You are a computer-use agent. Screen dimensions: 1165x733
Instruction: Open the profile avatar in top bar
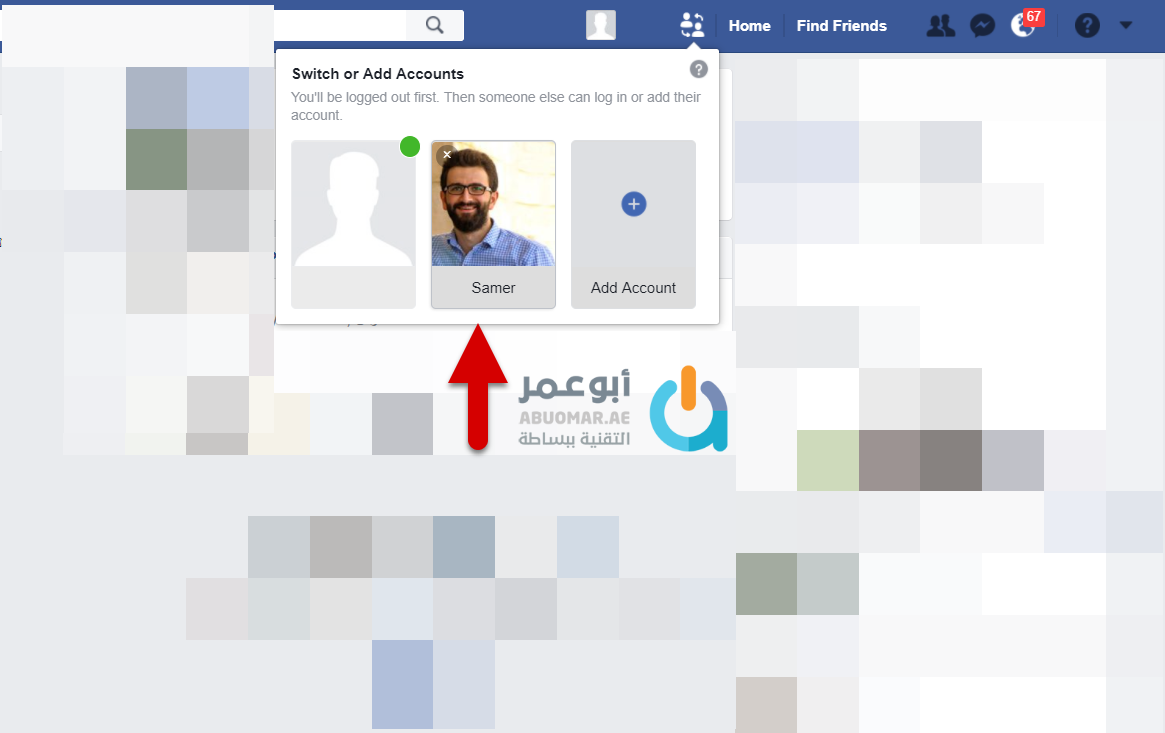coord(600,25)
